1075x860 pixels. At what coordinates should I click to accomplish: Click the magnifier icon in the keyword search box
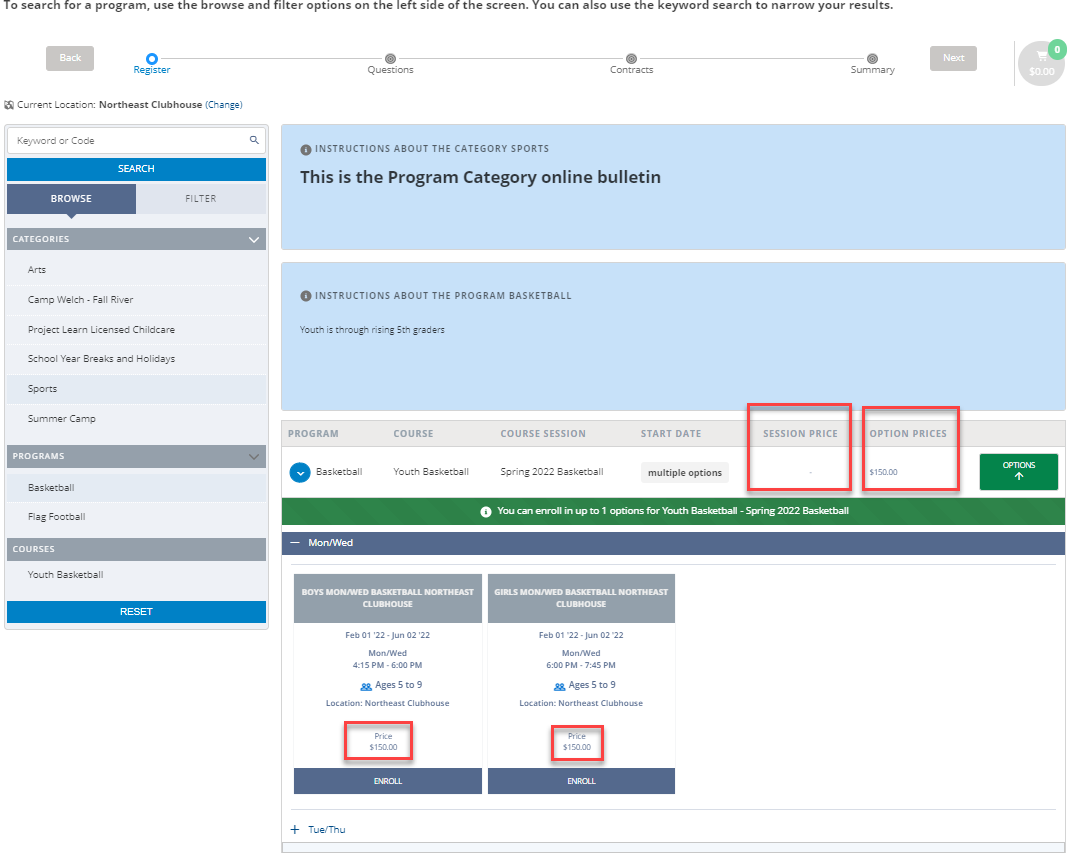[254, 140]
